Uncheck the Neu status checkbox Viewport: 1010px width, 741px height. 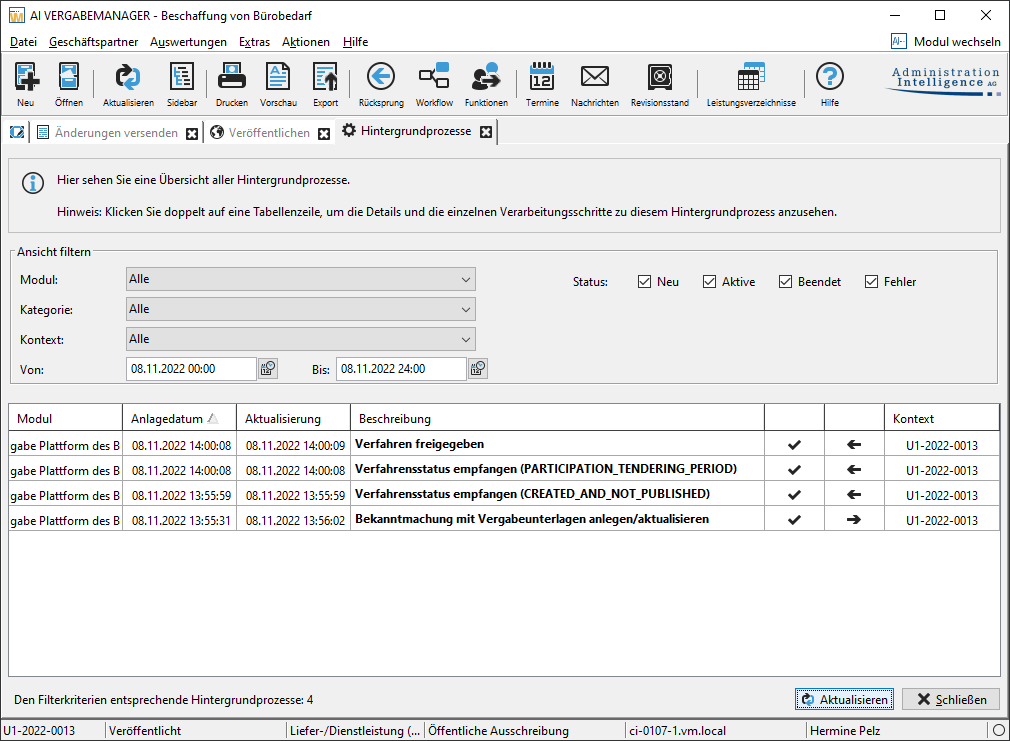644,282
